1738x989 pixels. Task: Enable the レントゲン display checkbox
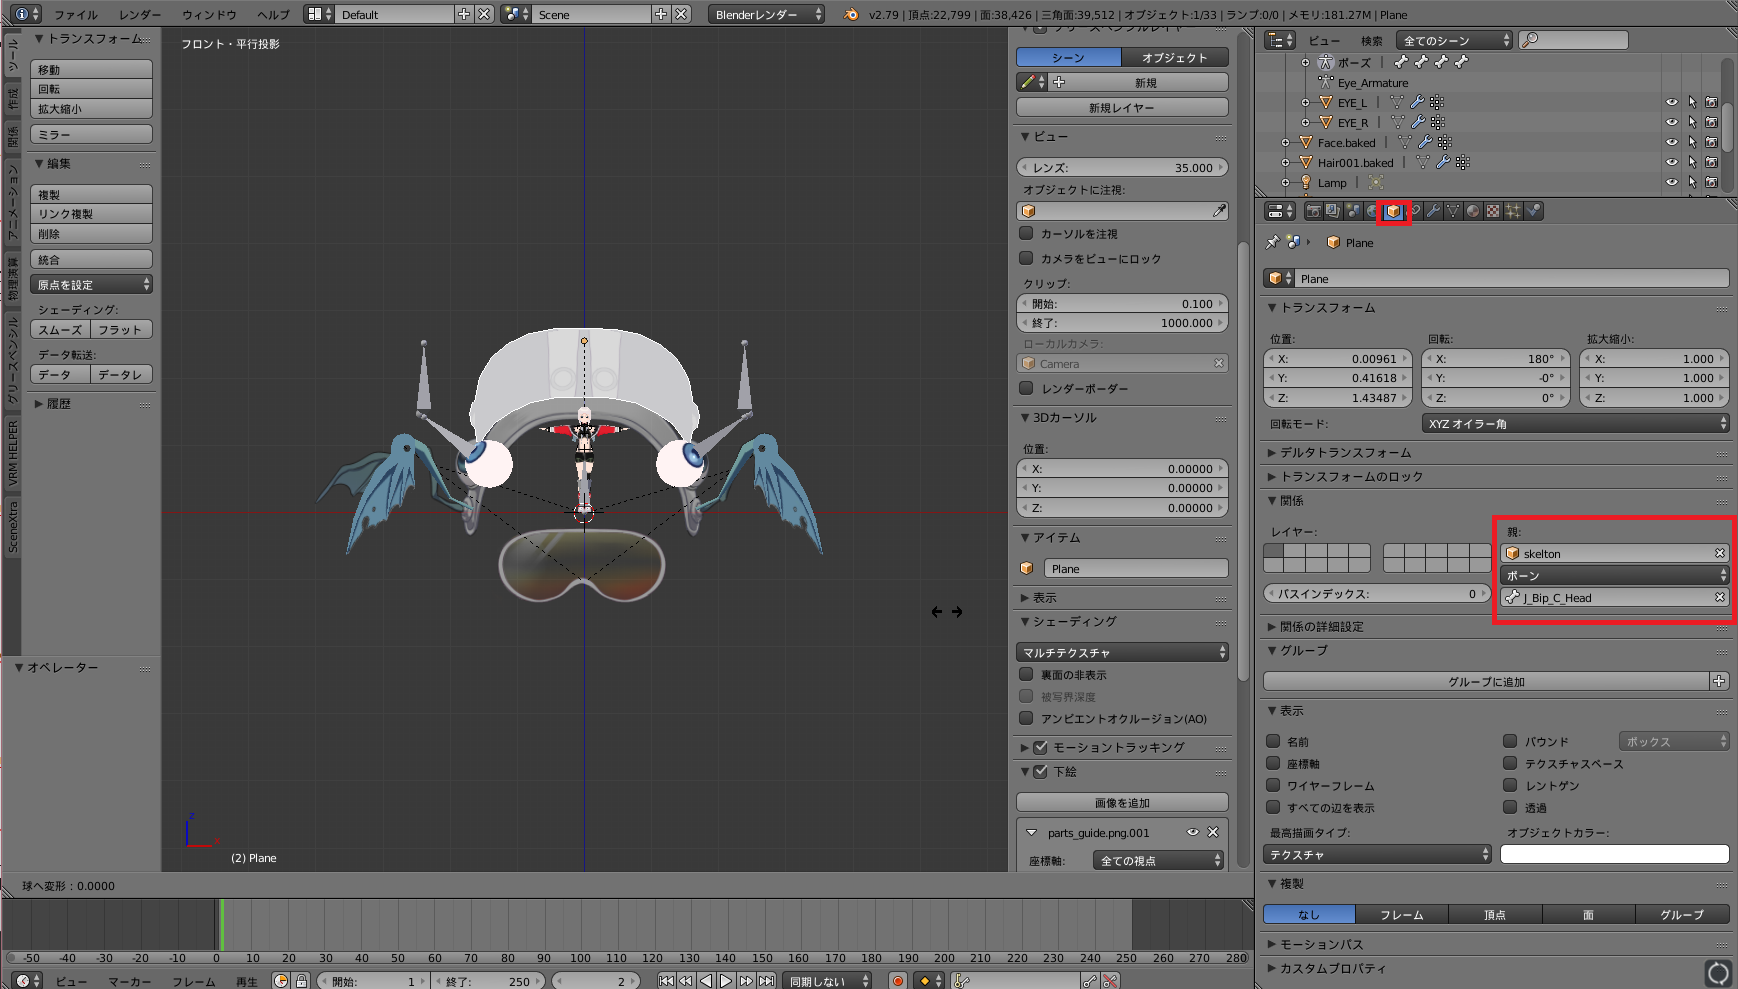coord(1510,785)
